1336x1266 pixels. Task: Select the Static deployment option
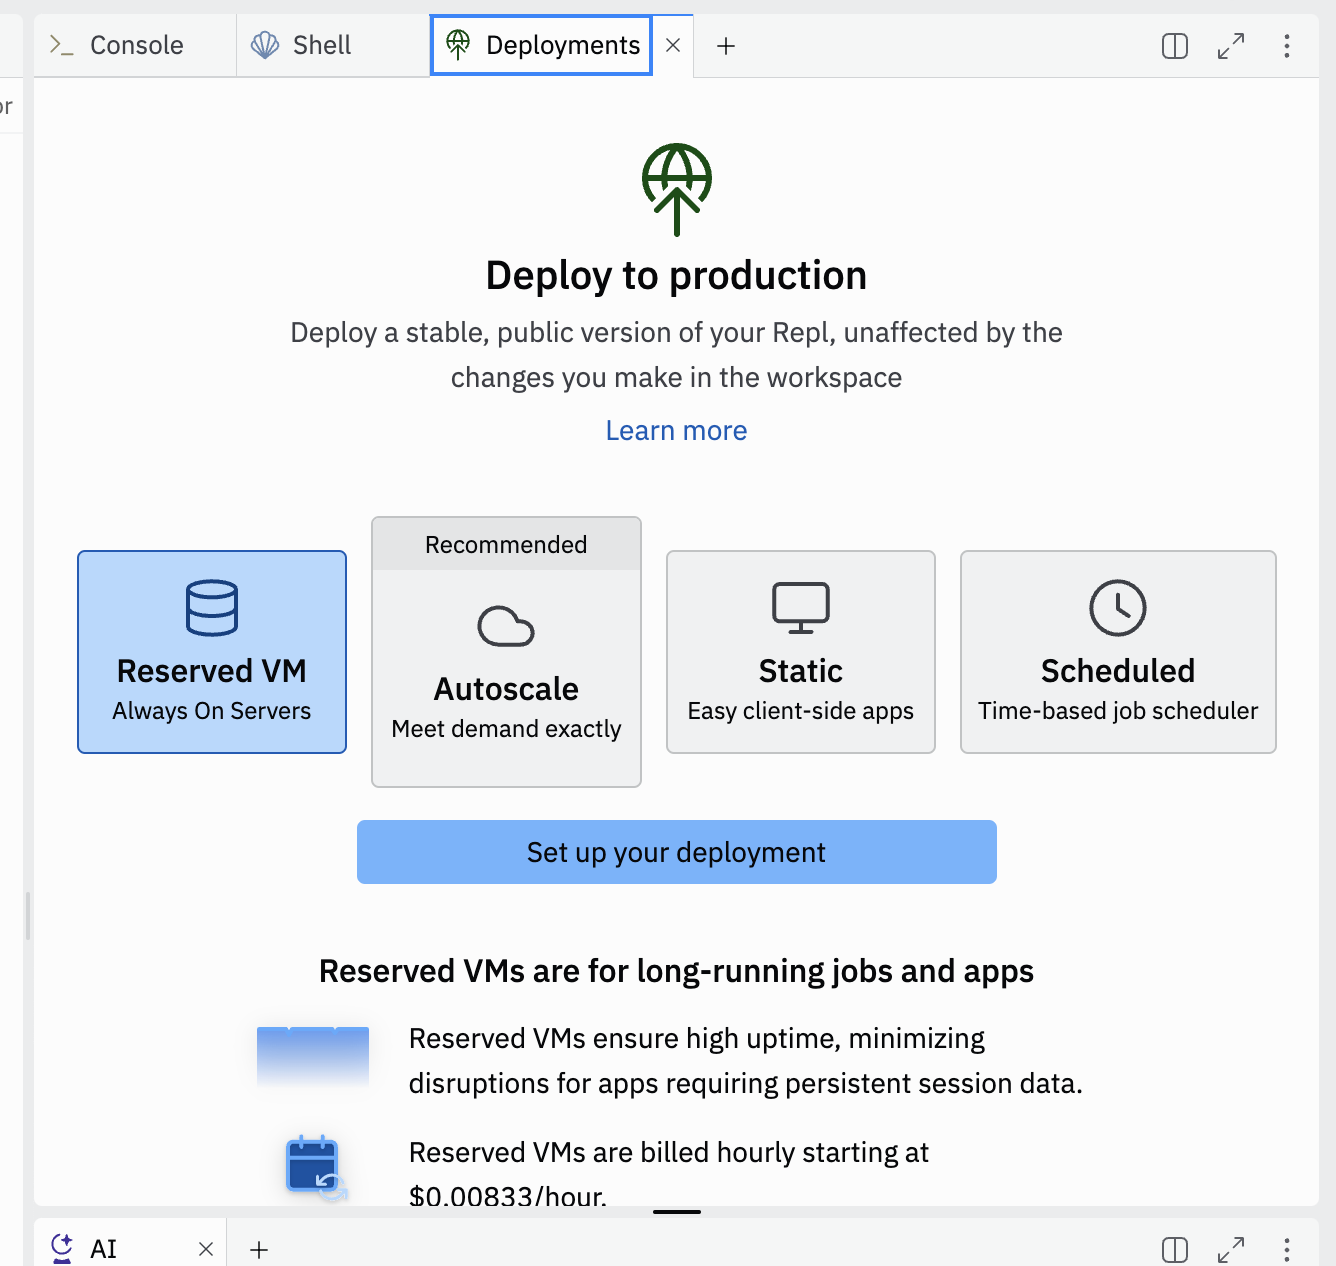(x=800, y=652)
